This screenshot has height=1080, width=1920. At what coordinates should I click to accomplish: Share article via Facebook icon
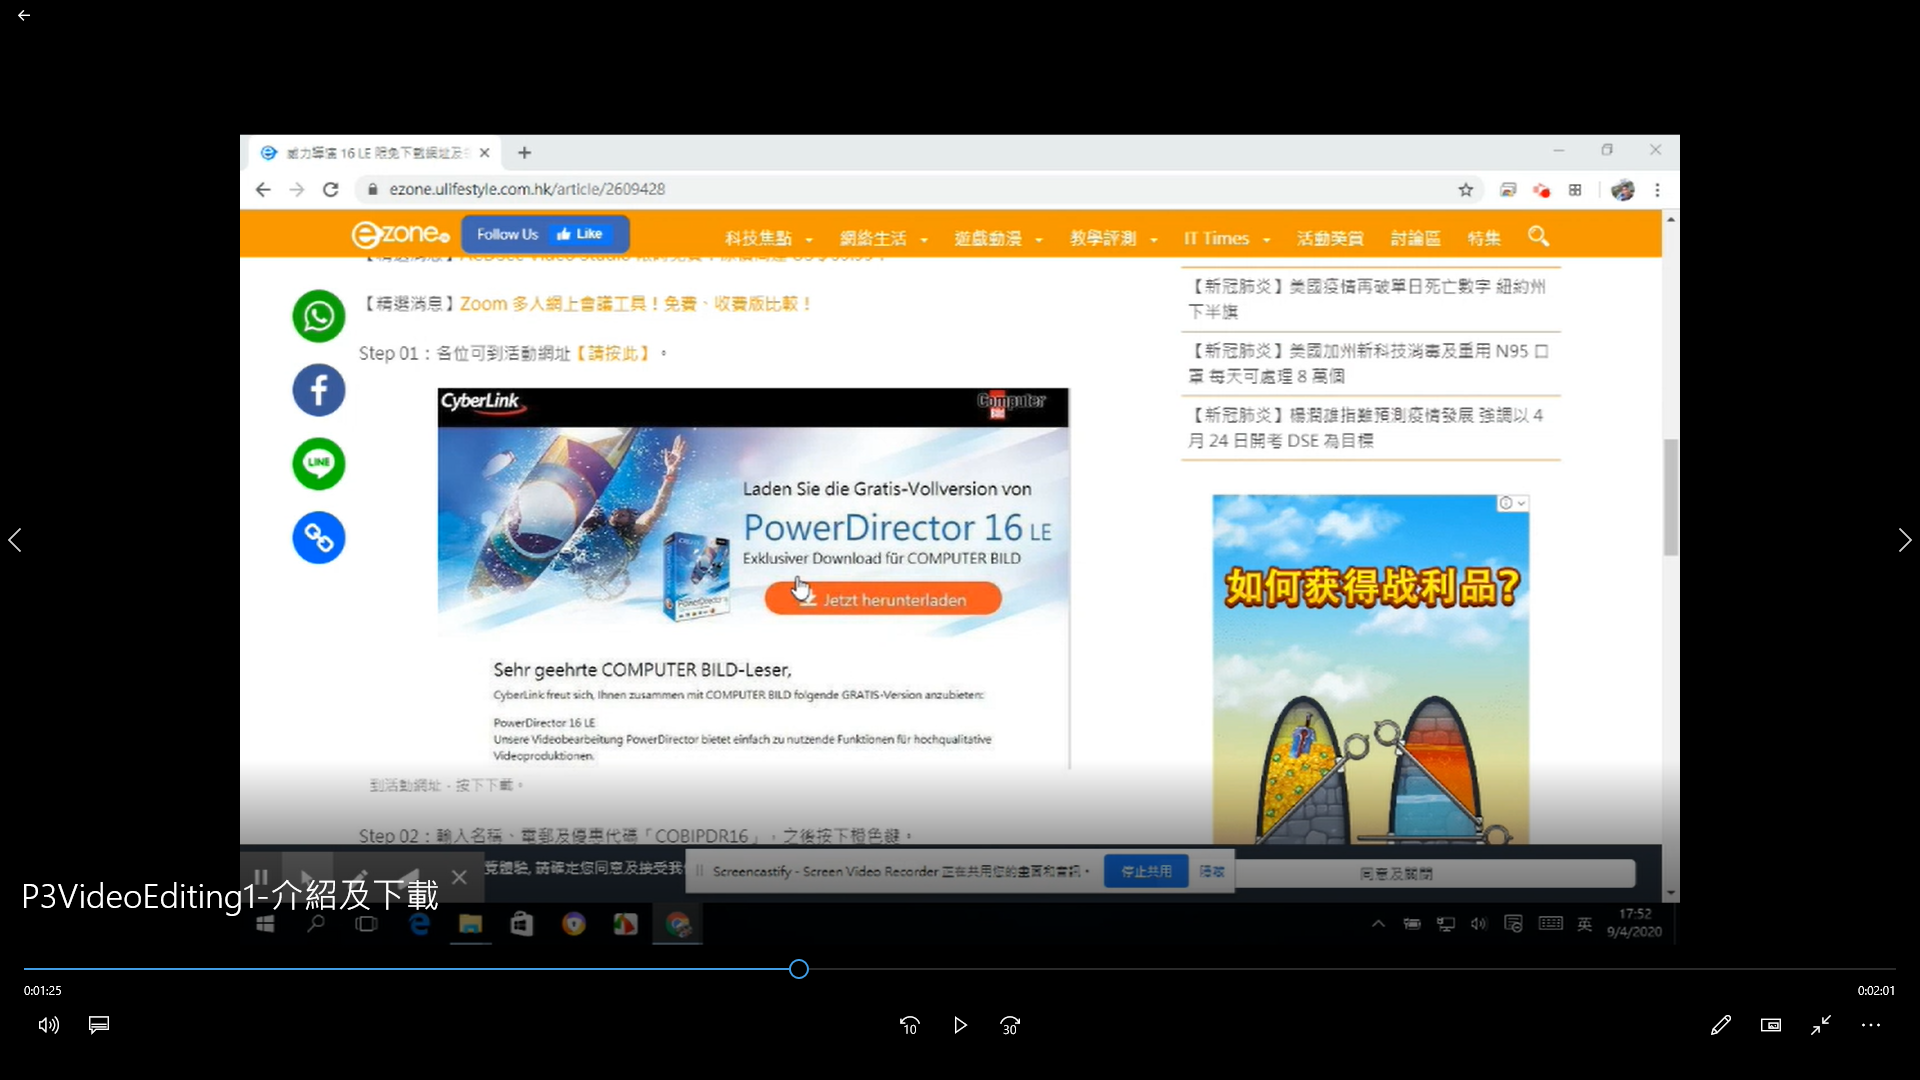(318, 390)
